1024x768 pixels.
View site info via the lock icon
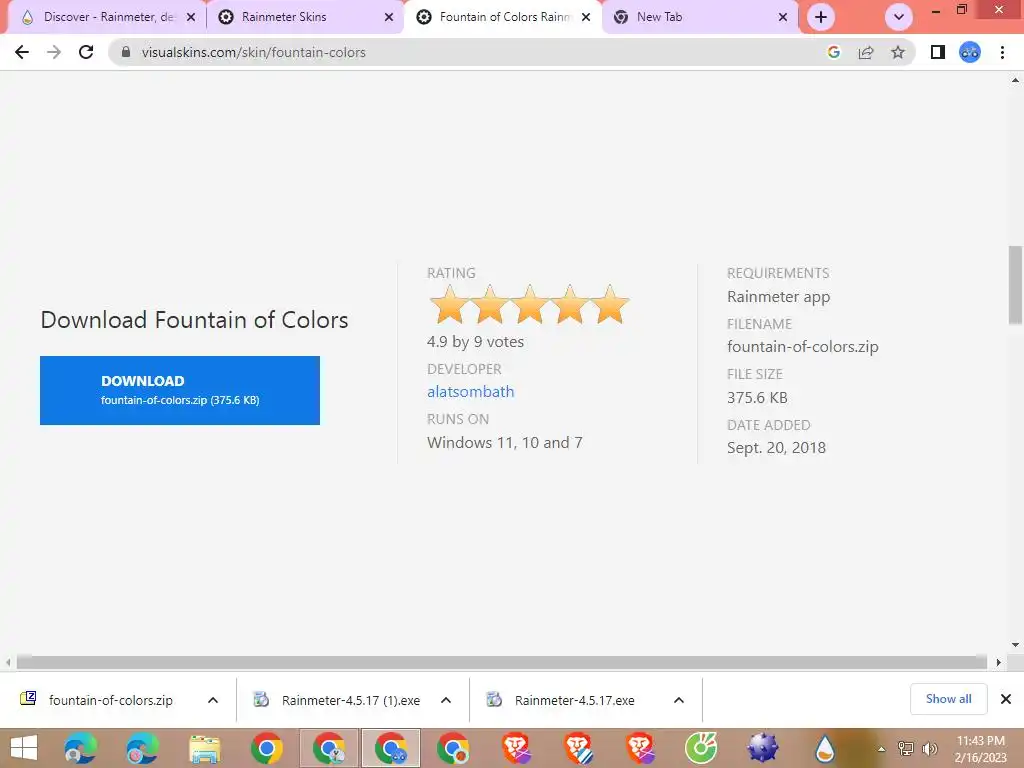pyautogui.click(x=126, y=52)
